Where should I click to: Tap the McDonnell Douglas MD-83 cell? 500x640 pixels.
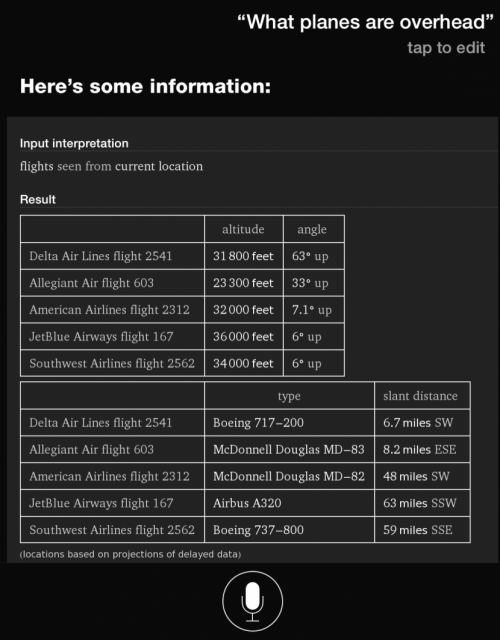tap(289, 449)
